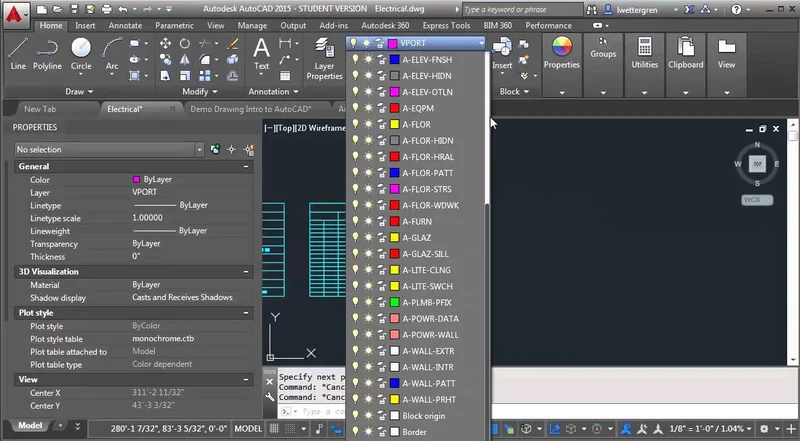Toggle grid display in status bar
Viewport: 800px width, 441px height.
coord(274,429)
